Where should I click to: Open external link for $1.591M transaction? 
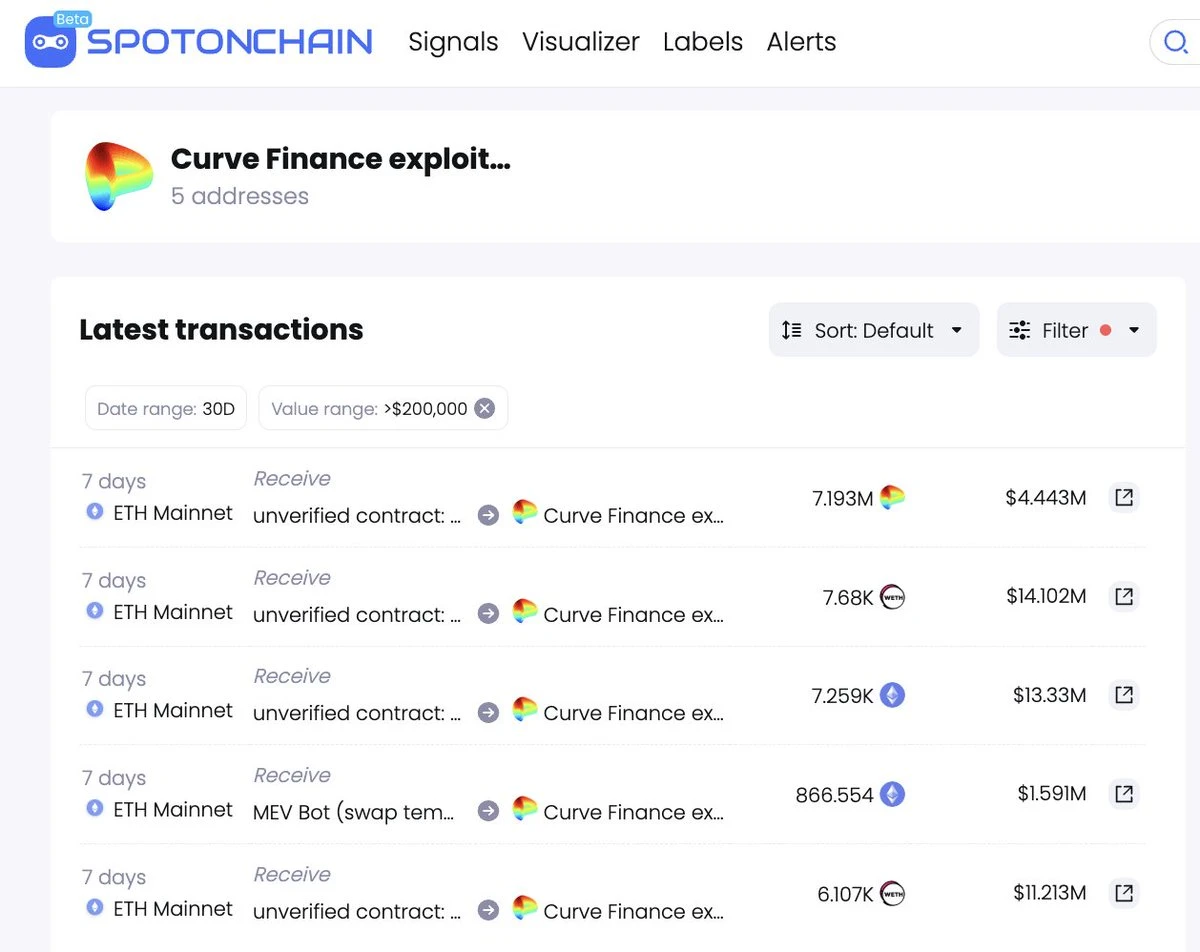1124,794
